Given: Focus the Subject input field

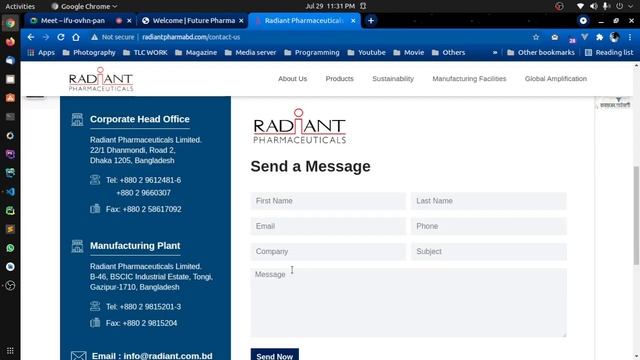Looking at the screenshot, I should pyautogui.click(x=489, y=251).
